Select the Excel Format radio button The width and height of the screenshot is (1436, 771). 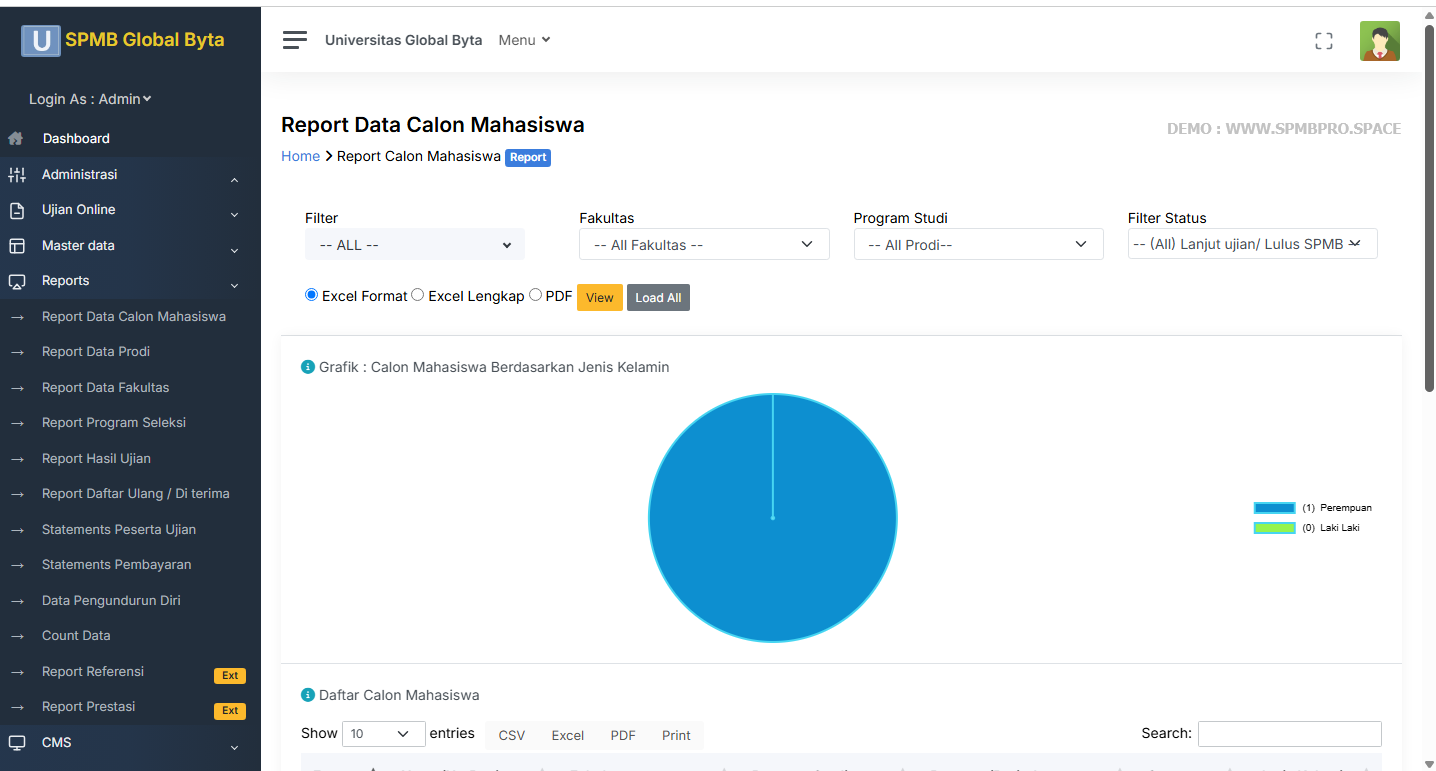(312, 295)
